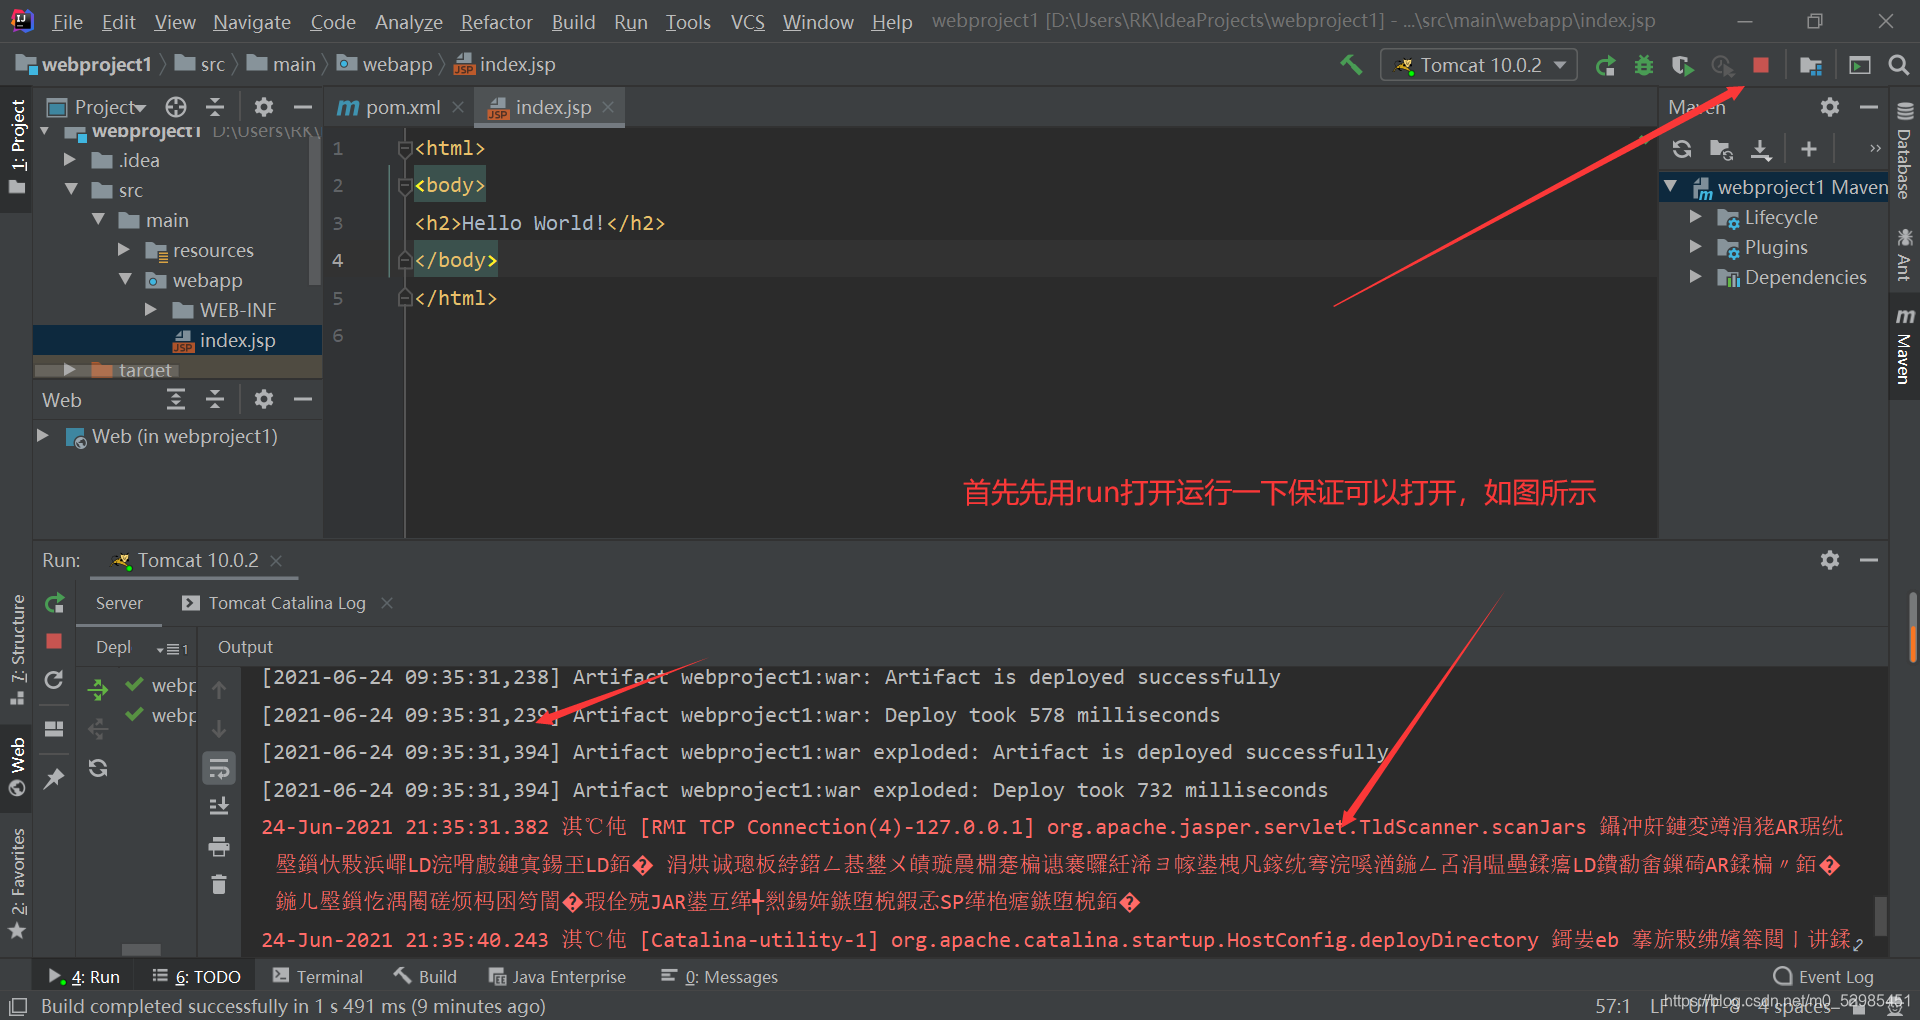Screen dimensions: 1920x1020
Task: Toggle Ant tool window on right strip
Action: coord(1904,255)
